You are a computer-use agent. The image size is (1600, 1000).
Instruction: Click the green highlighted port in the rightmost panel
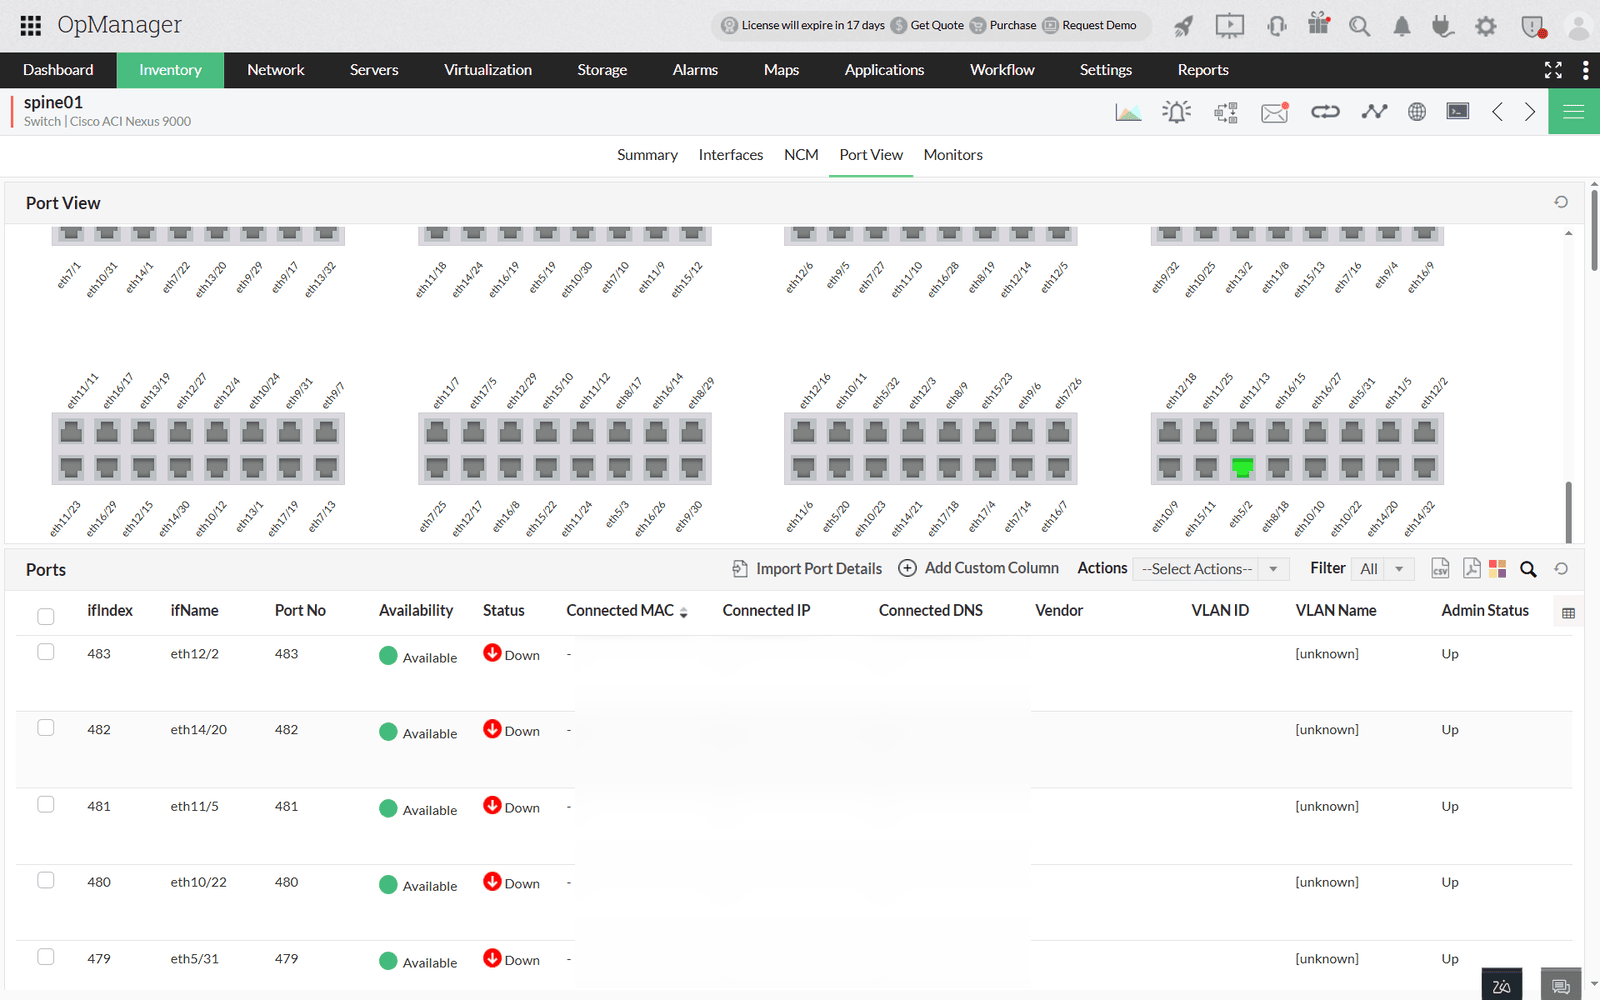pyautogui.click(x=1243, y=466)
